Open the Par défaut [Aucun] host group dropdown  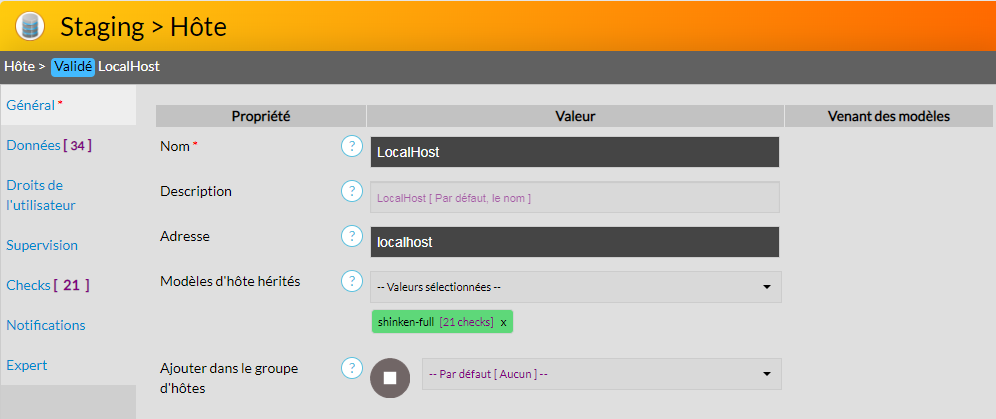point(601,374)
